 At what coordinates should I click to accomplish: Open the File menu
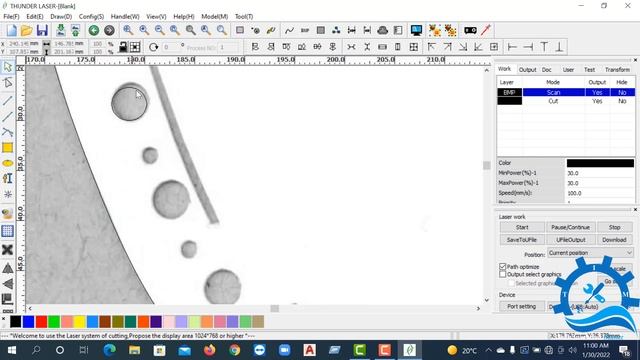pyautogui.click(x=11, y=16)
